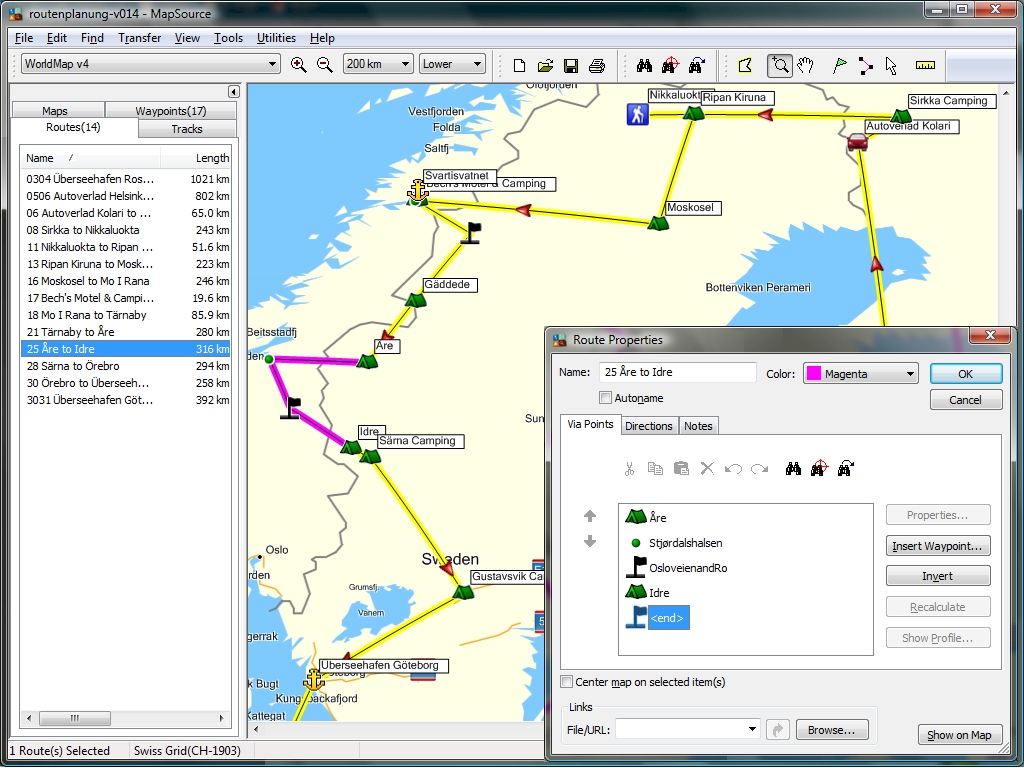Activate the Zoom tool in the toolbar
1024x768 pixels.
pos(780,65)
